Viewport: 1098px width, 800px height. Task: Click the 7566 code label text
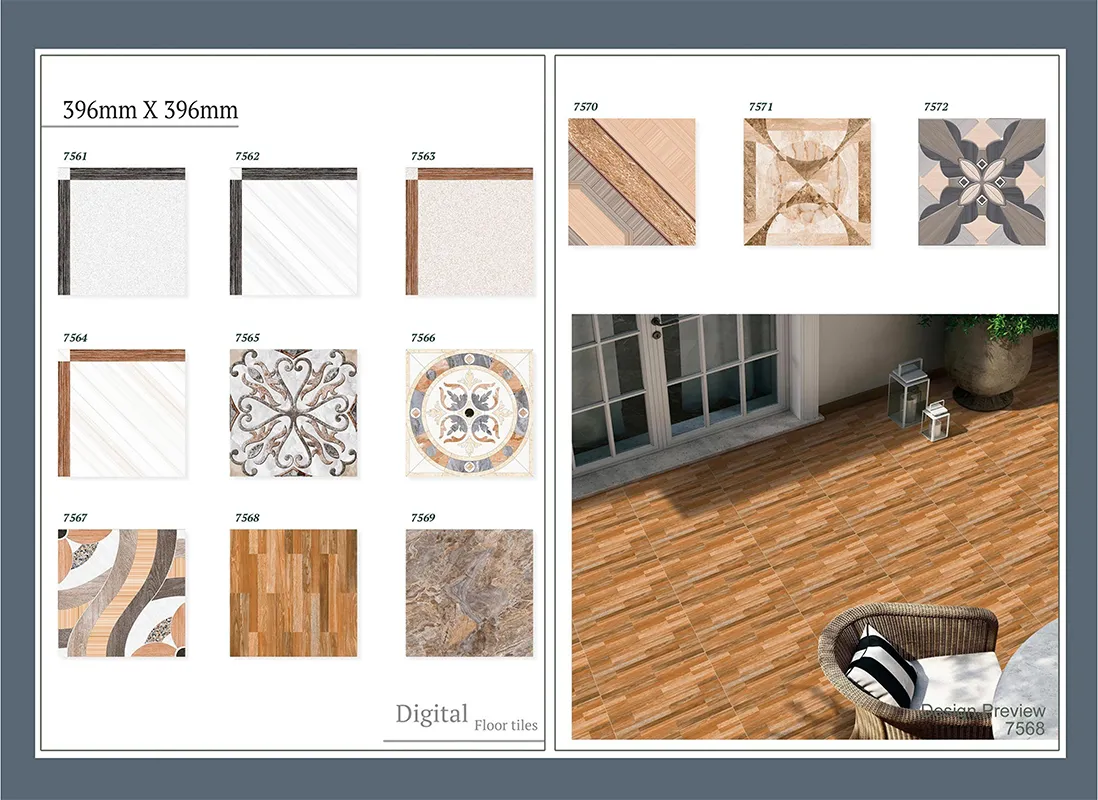pyautogui.click(x=423, y=338)
